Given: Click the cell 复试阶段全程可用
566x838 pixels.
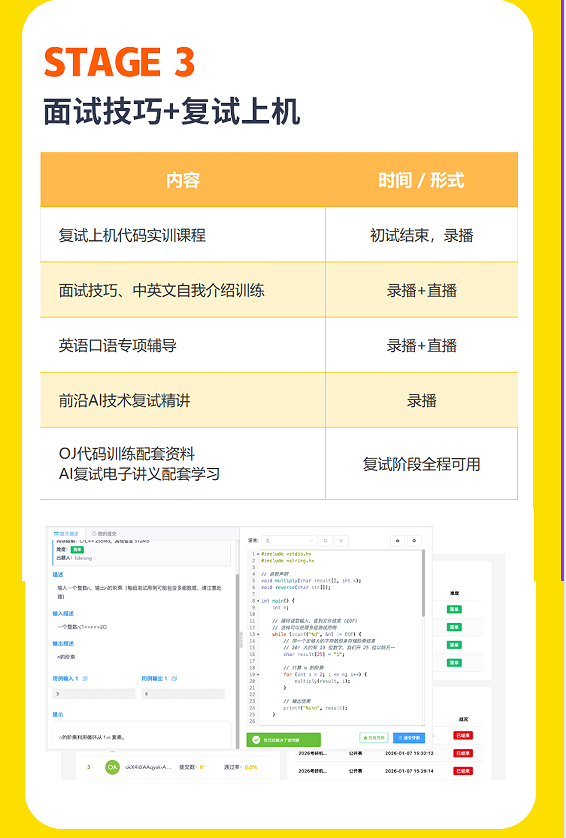Looking at the screenshot, I should [421, 464].
